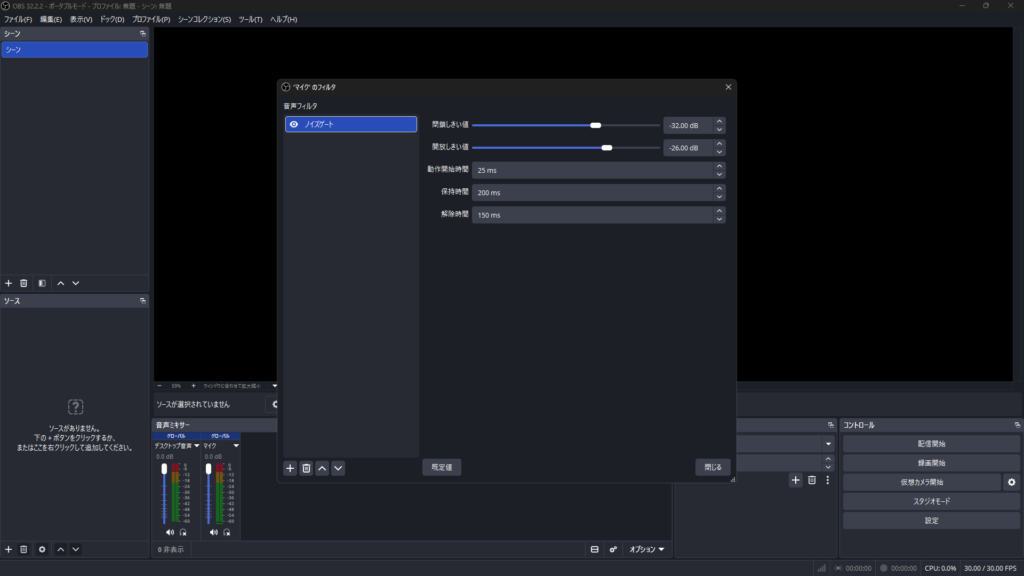This screenshot has height=576, width=1024.
Task: Click スタジオモード button
Action: [931, 502]
